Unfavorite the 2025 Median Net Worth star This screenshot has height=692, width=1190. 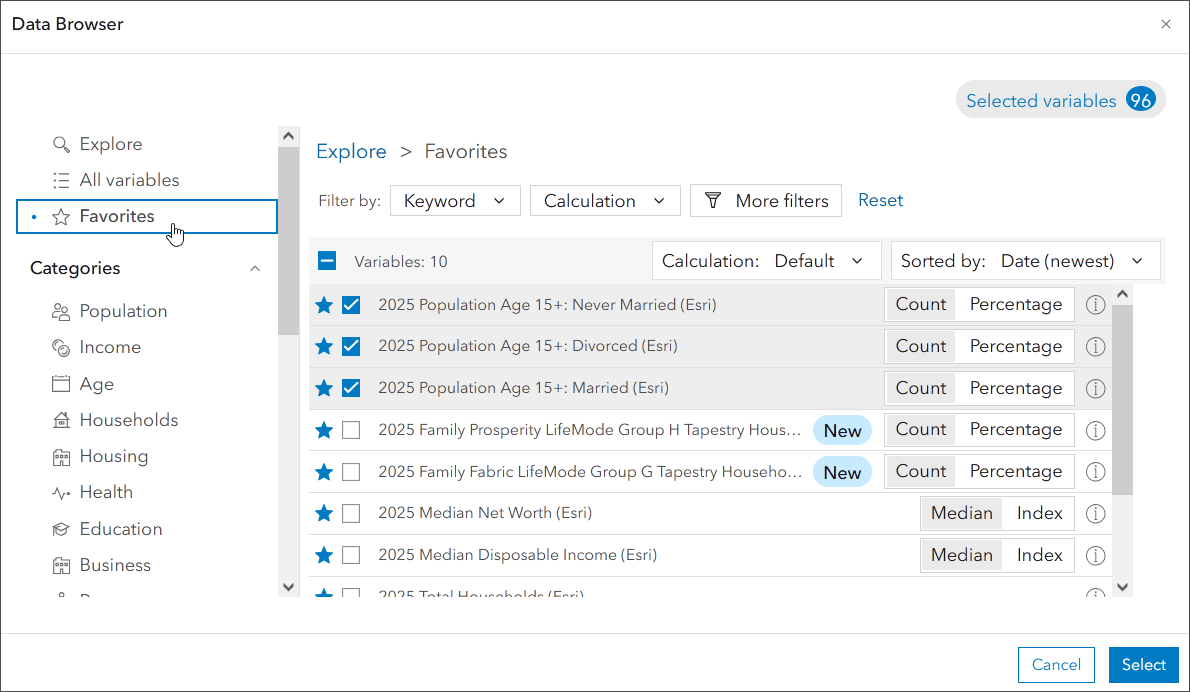click(x=324, y=513)
